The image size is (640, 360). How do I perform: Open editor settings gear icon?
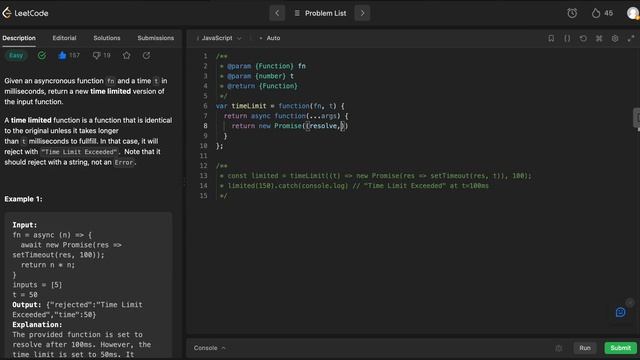click(x=615, y=38)
